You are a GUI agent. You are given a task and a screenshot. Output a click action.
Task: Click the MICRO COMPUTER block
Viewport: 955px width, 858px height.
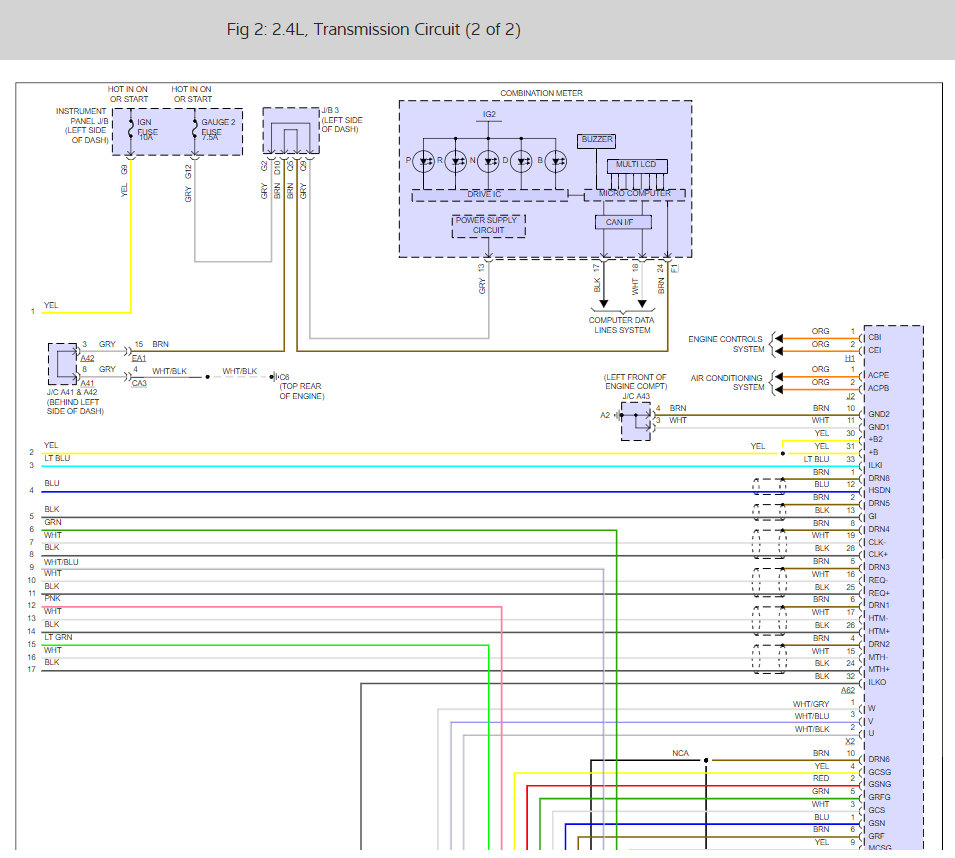click(x=635, y=194)
